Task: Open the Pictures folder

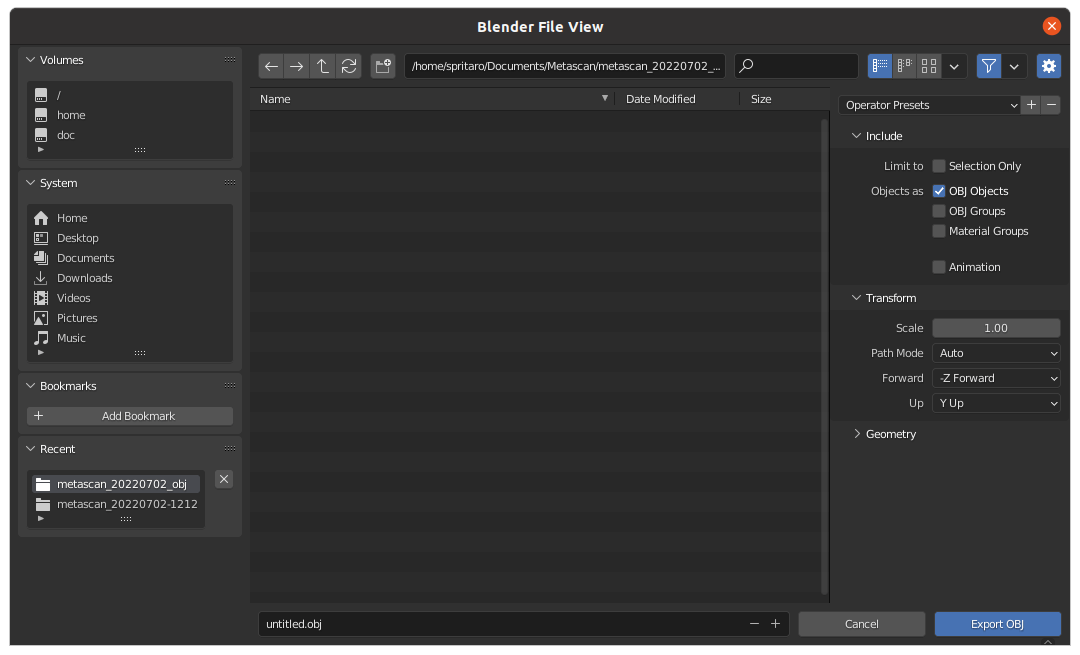Action: [129, 318]
